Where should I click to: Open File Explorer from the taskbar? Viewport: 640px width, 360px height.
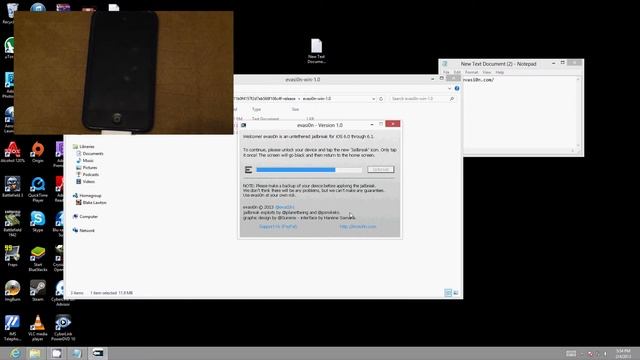click(35, 353)
